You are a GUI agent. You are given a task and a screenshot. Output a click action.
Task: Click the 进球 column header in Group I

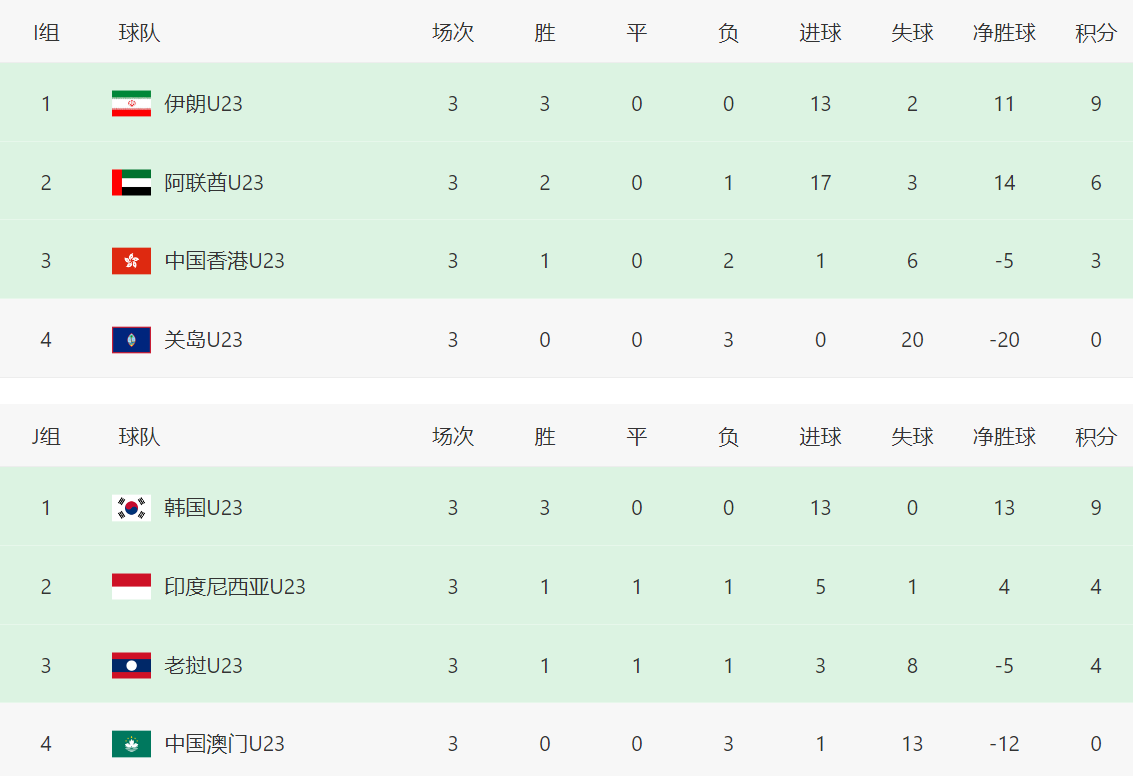820,33
